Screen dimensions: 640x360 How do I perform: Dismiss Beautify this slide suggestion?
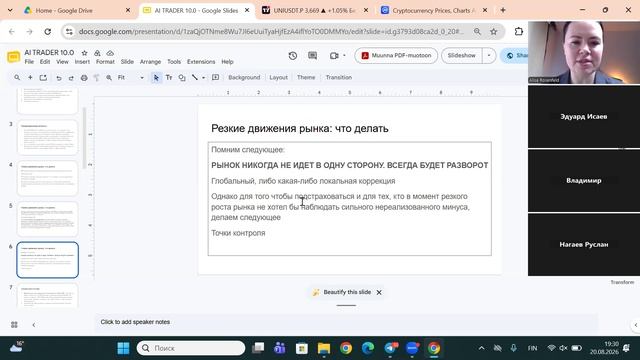pos(379,292)
